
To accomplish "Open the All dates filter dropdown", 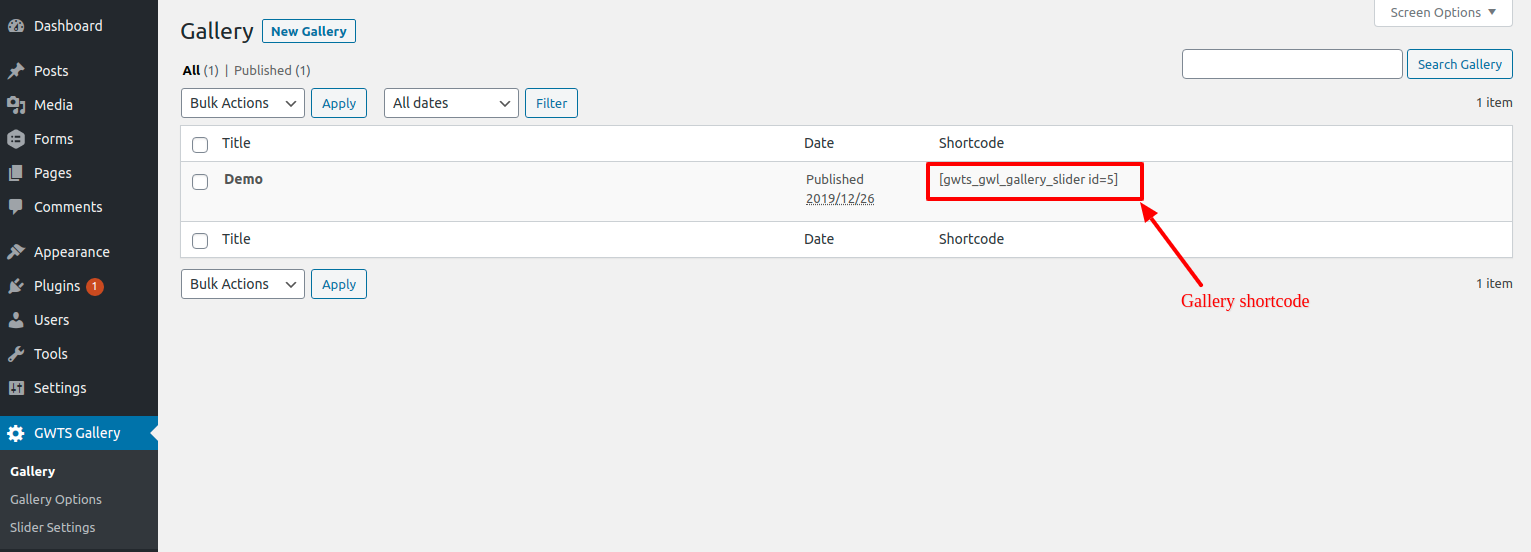I will (451, 103).
